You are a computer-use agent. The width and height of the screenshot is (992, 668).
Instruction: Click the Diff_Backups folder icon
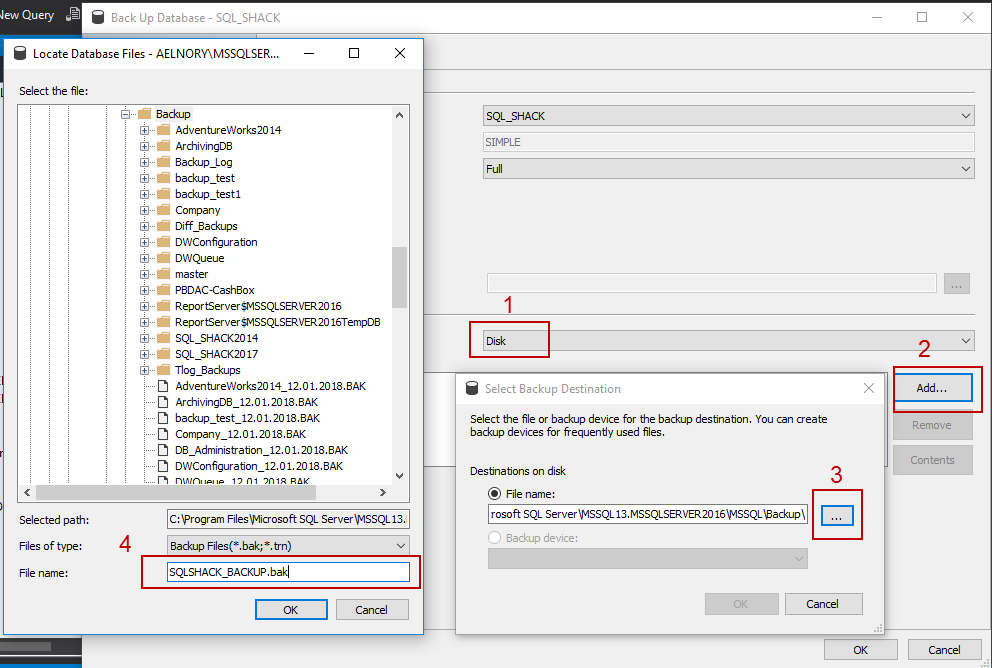tap(164, 226)
